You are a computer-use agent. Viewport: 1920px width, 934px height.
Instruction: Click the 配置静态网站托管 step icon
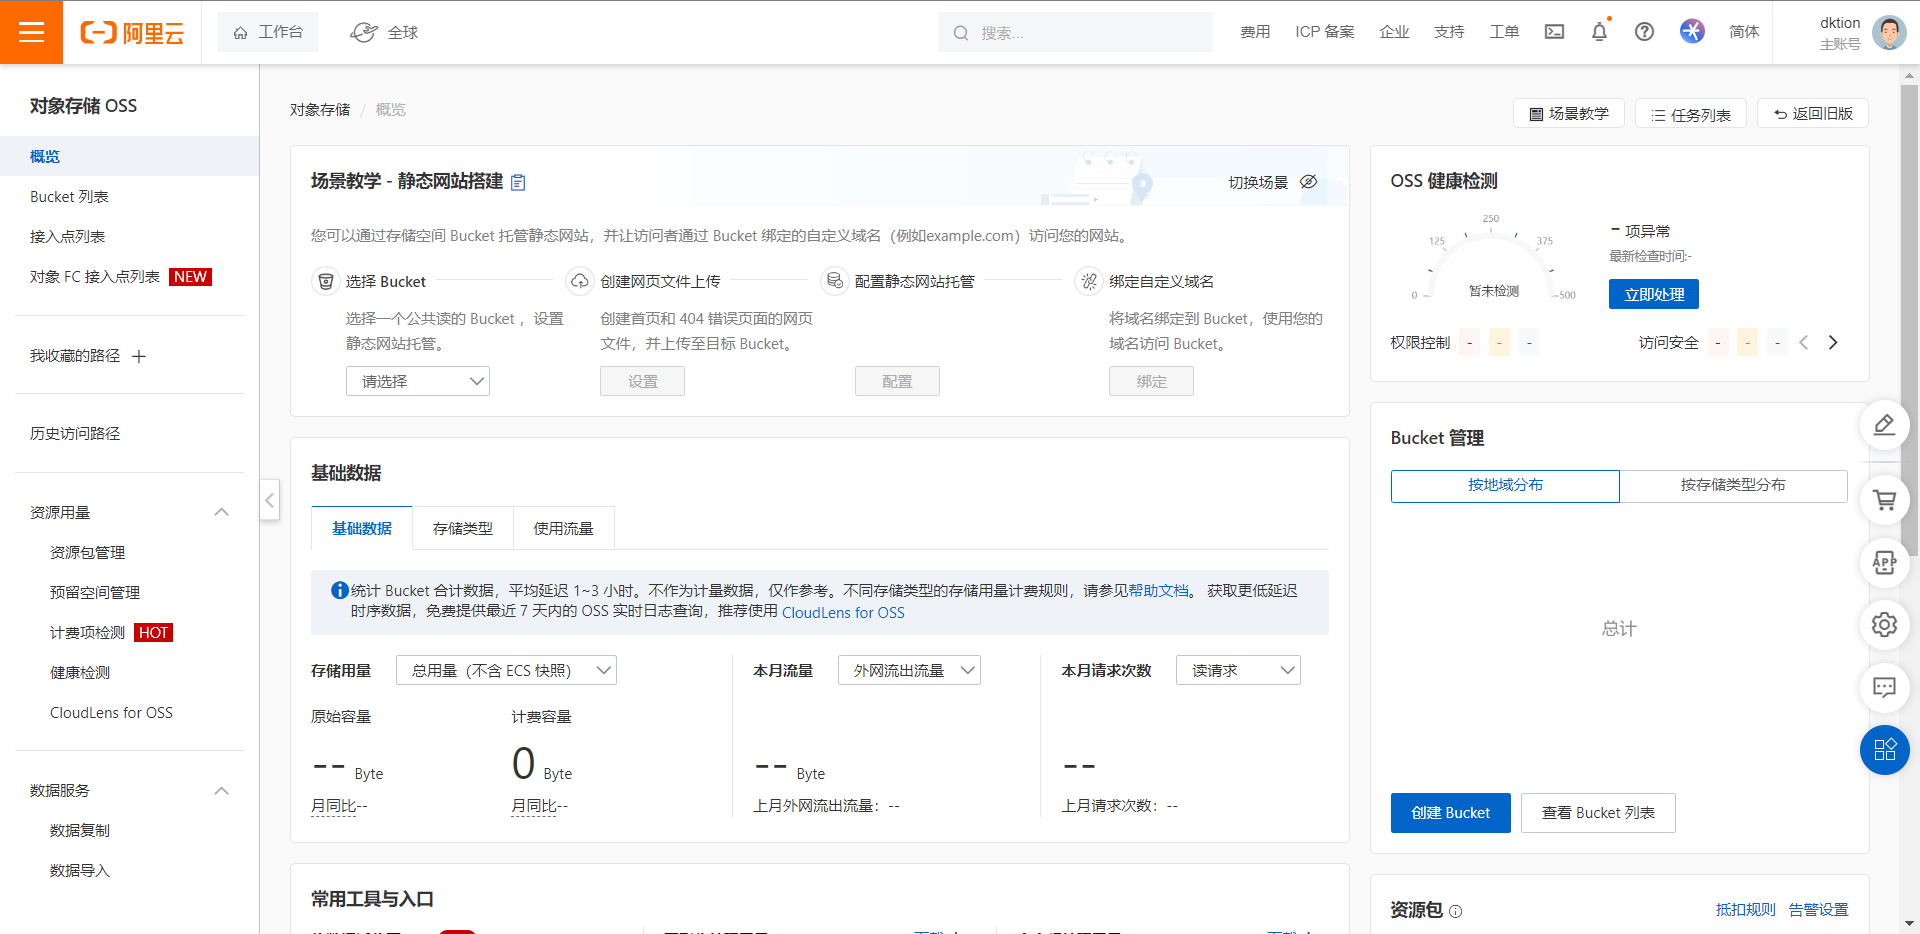(x=834, y=281)
